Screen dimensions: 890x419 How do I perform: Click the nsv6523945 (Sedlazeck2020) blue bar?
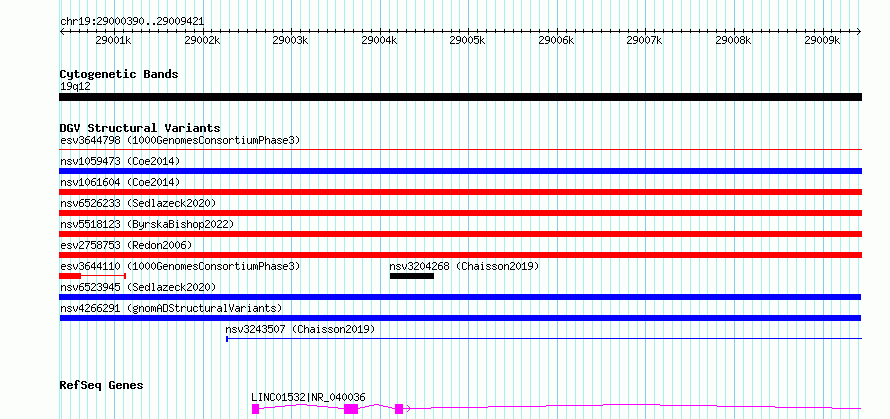click(460, 297)
